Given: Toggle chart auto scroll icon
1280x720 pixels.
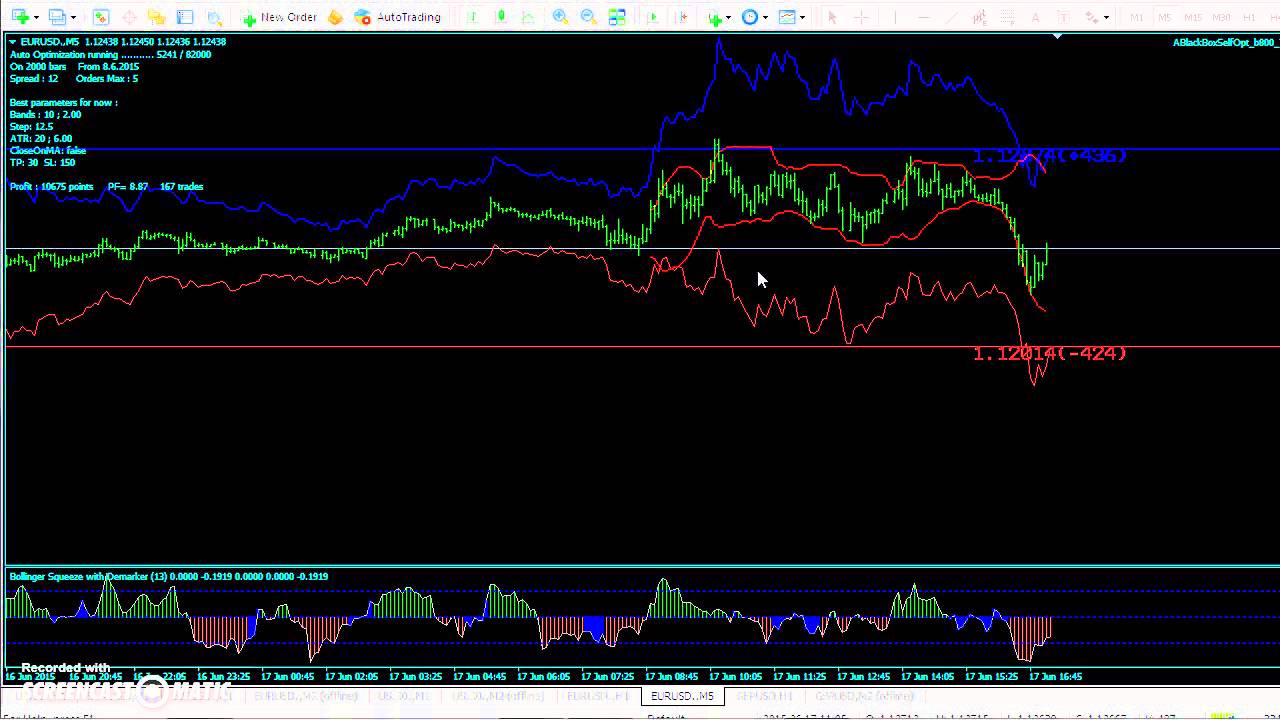Looking at the screenshot, I should click(x=653, y=17).
